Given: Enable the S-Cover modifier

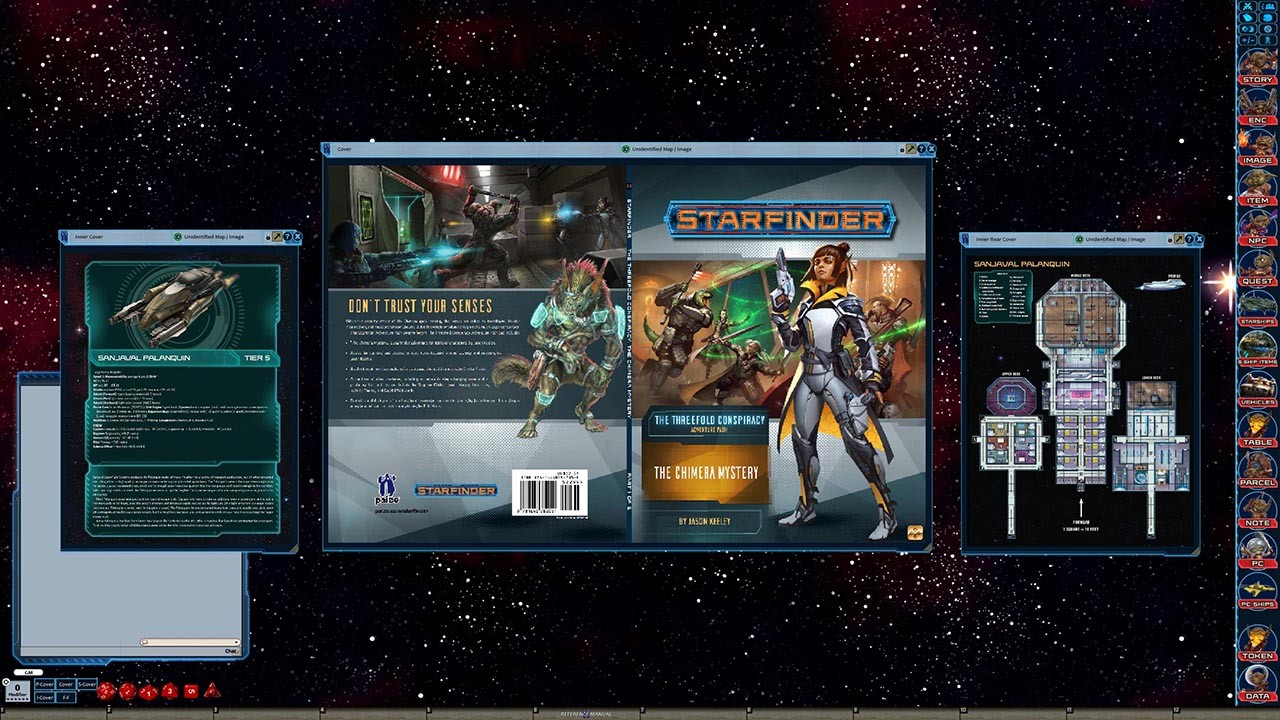Looking at the screenshot, I should 87,683.
